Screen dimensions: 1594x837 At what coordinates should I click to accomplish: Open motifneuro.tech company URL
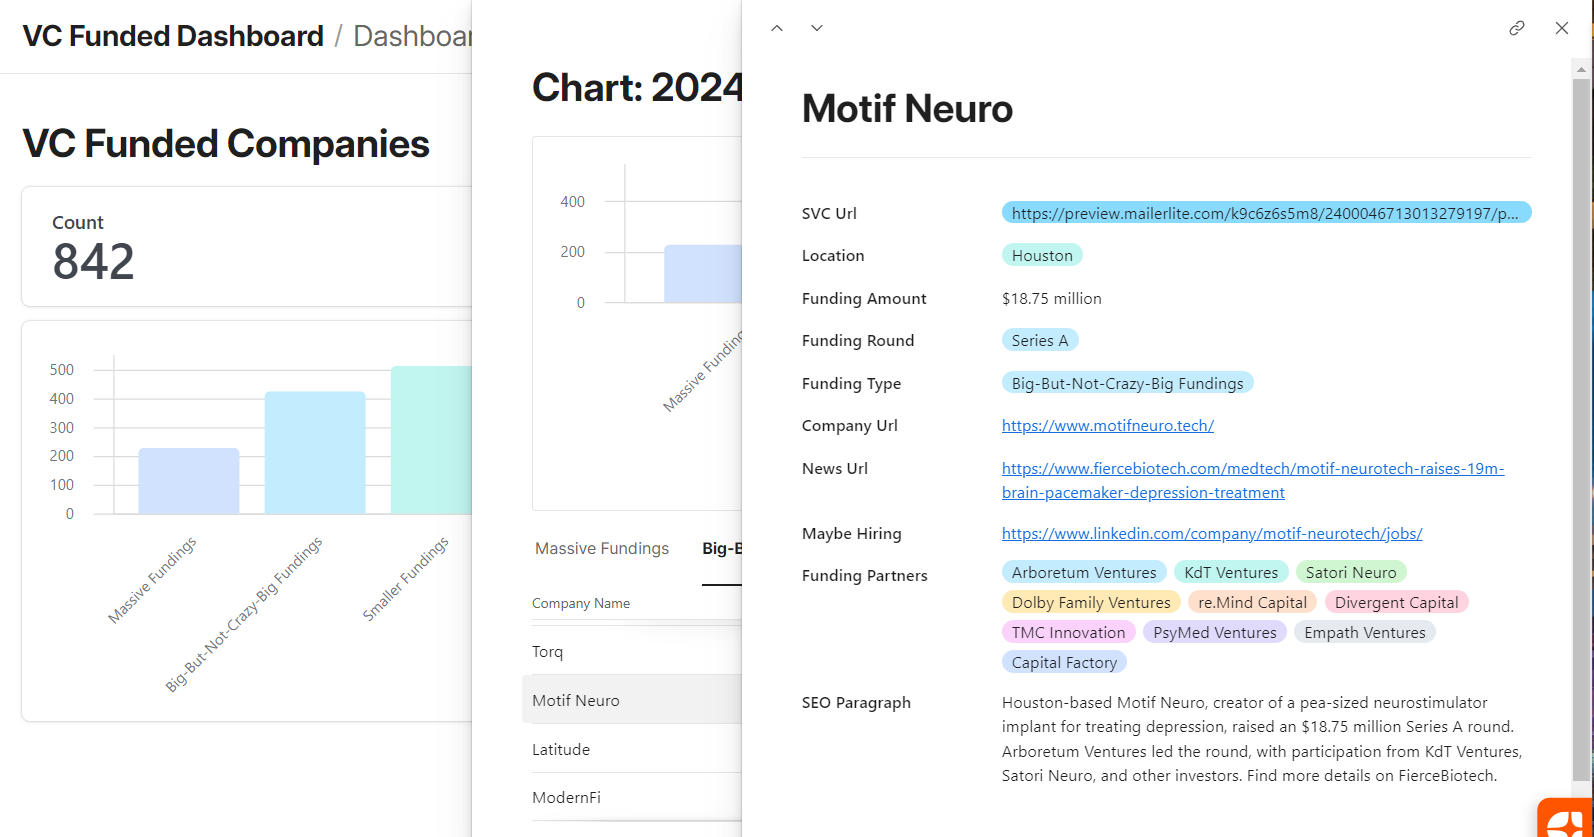pyautogui.click(x=1108, y=426)
